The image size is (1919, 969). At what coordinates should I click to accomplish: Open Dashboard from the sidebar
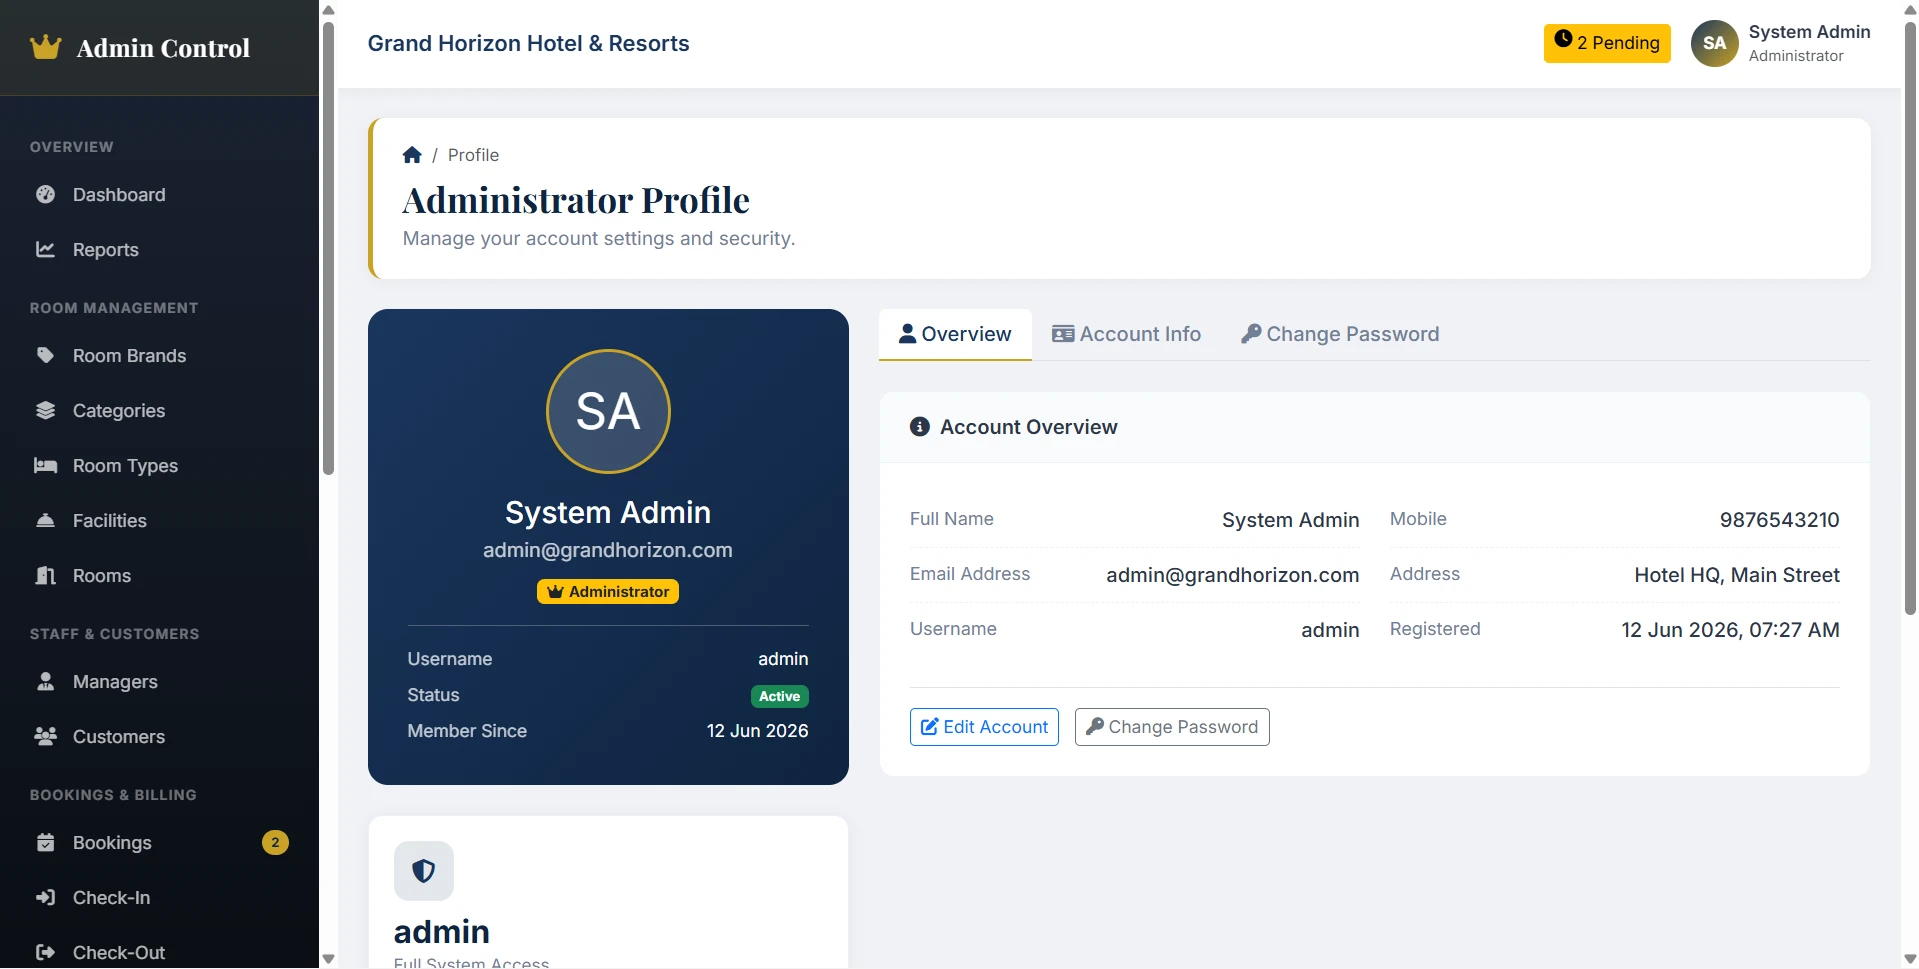point(160,194)
